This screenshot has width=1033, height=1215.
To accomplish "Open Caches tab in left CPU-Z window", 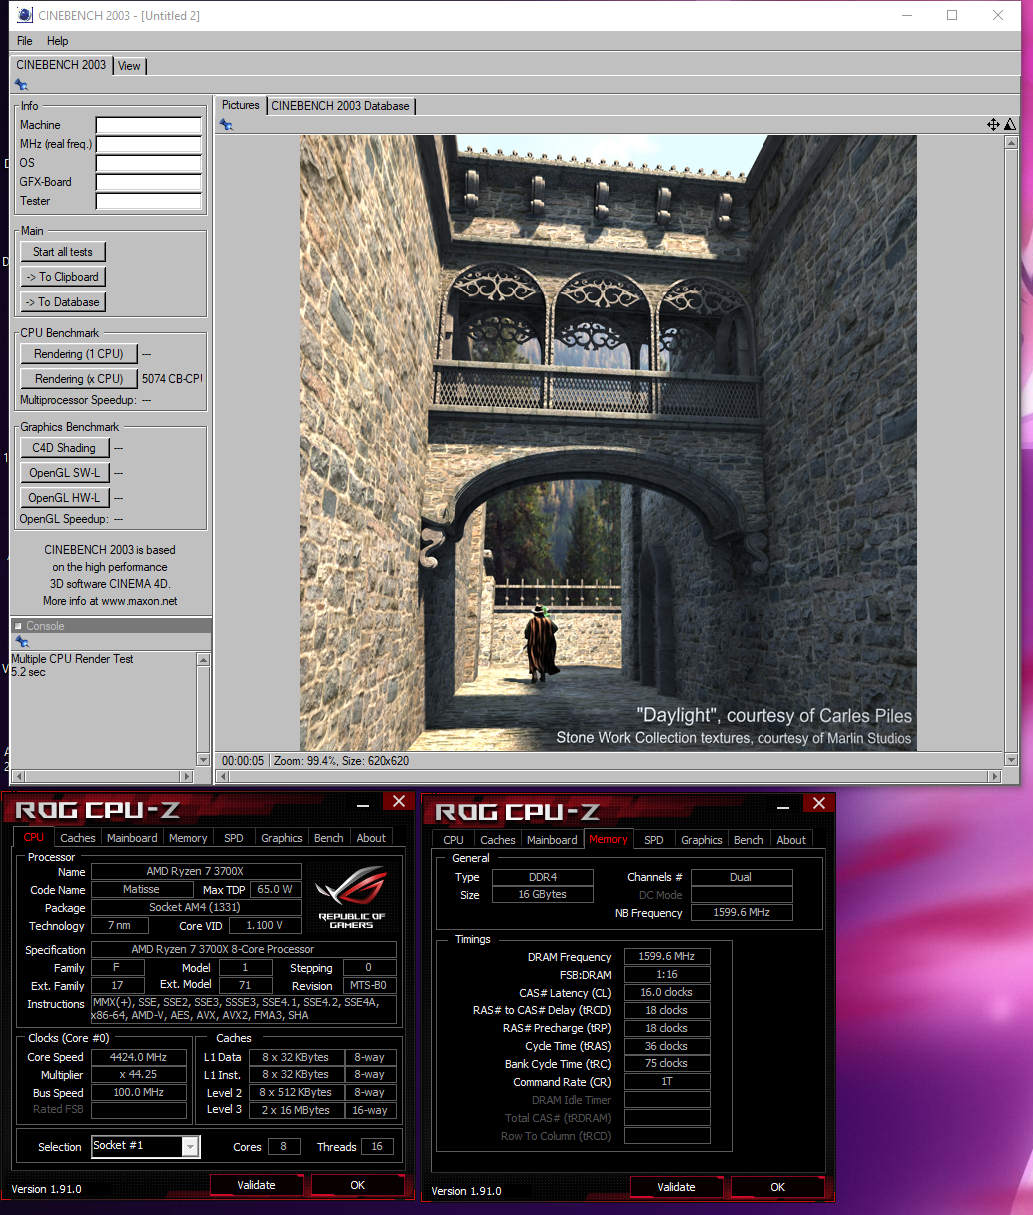I will 78,838.
